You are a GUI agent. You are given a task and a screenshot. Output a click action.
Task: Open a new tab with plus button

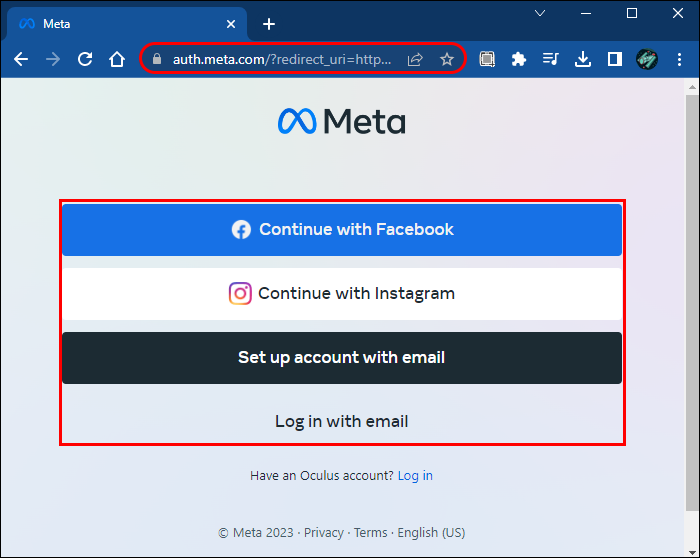269,24
